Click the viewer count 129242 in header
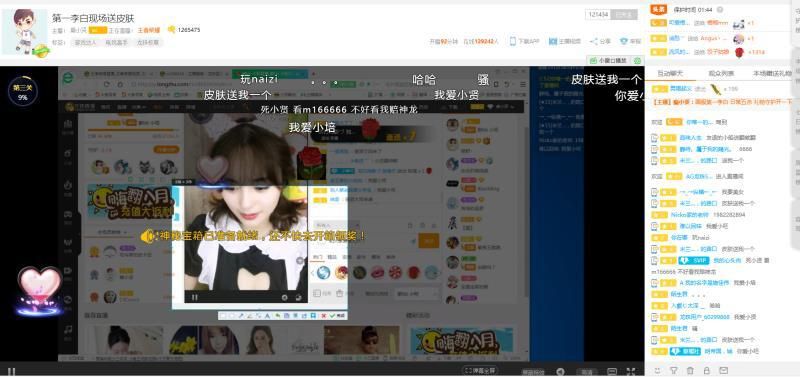 (x=483, y=41)
